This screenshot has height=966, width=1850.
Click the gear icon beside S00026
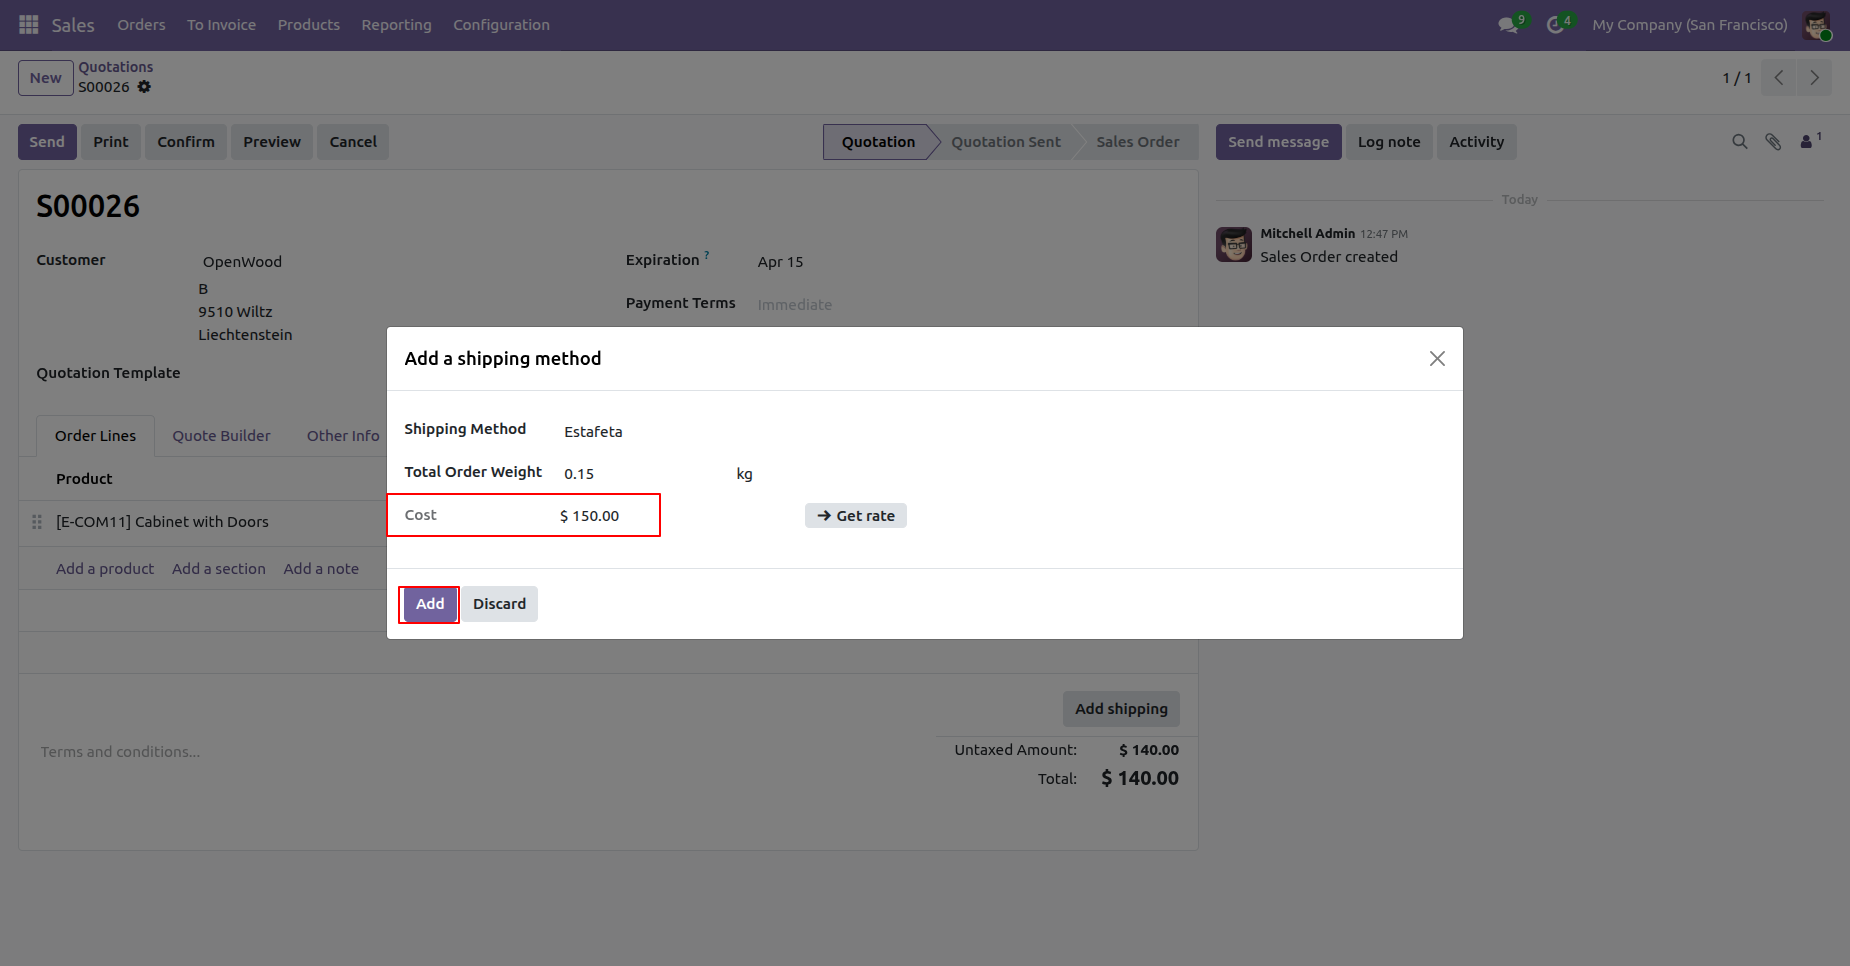[144, 87]
